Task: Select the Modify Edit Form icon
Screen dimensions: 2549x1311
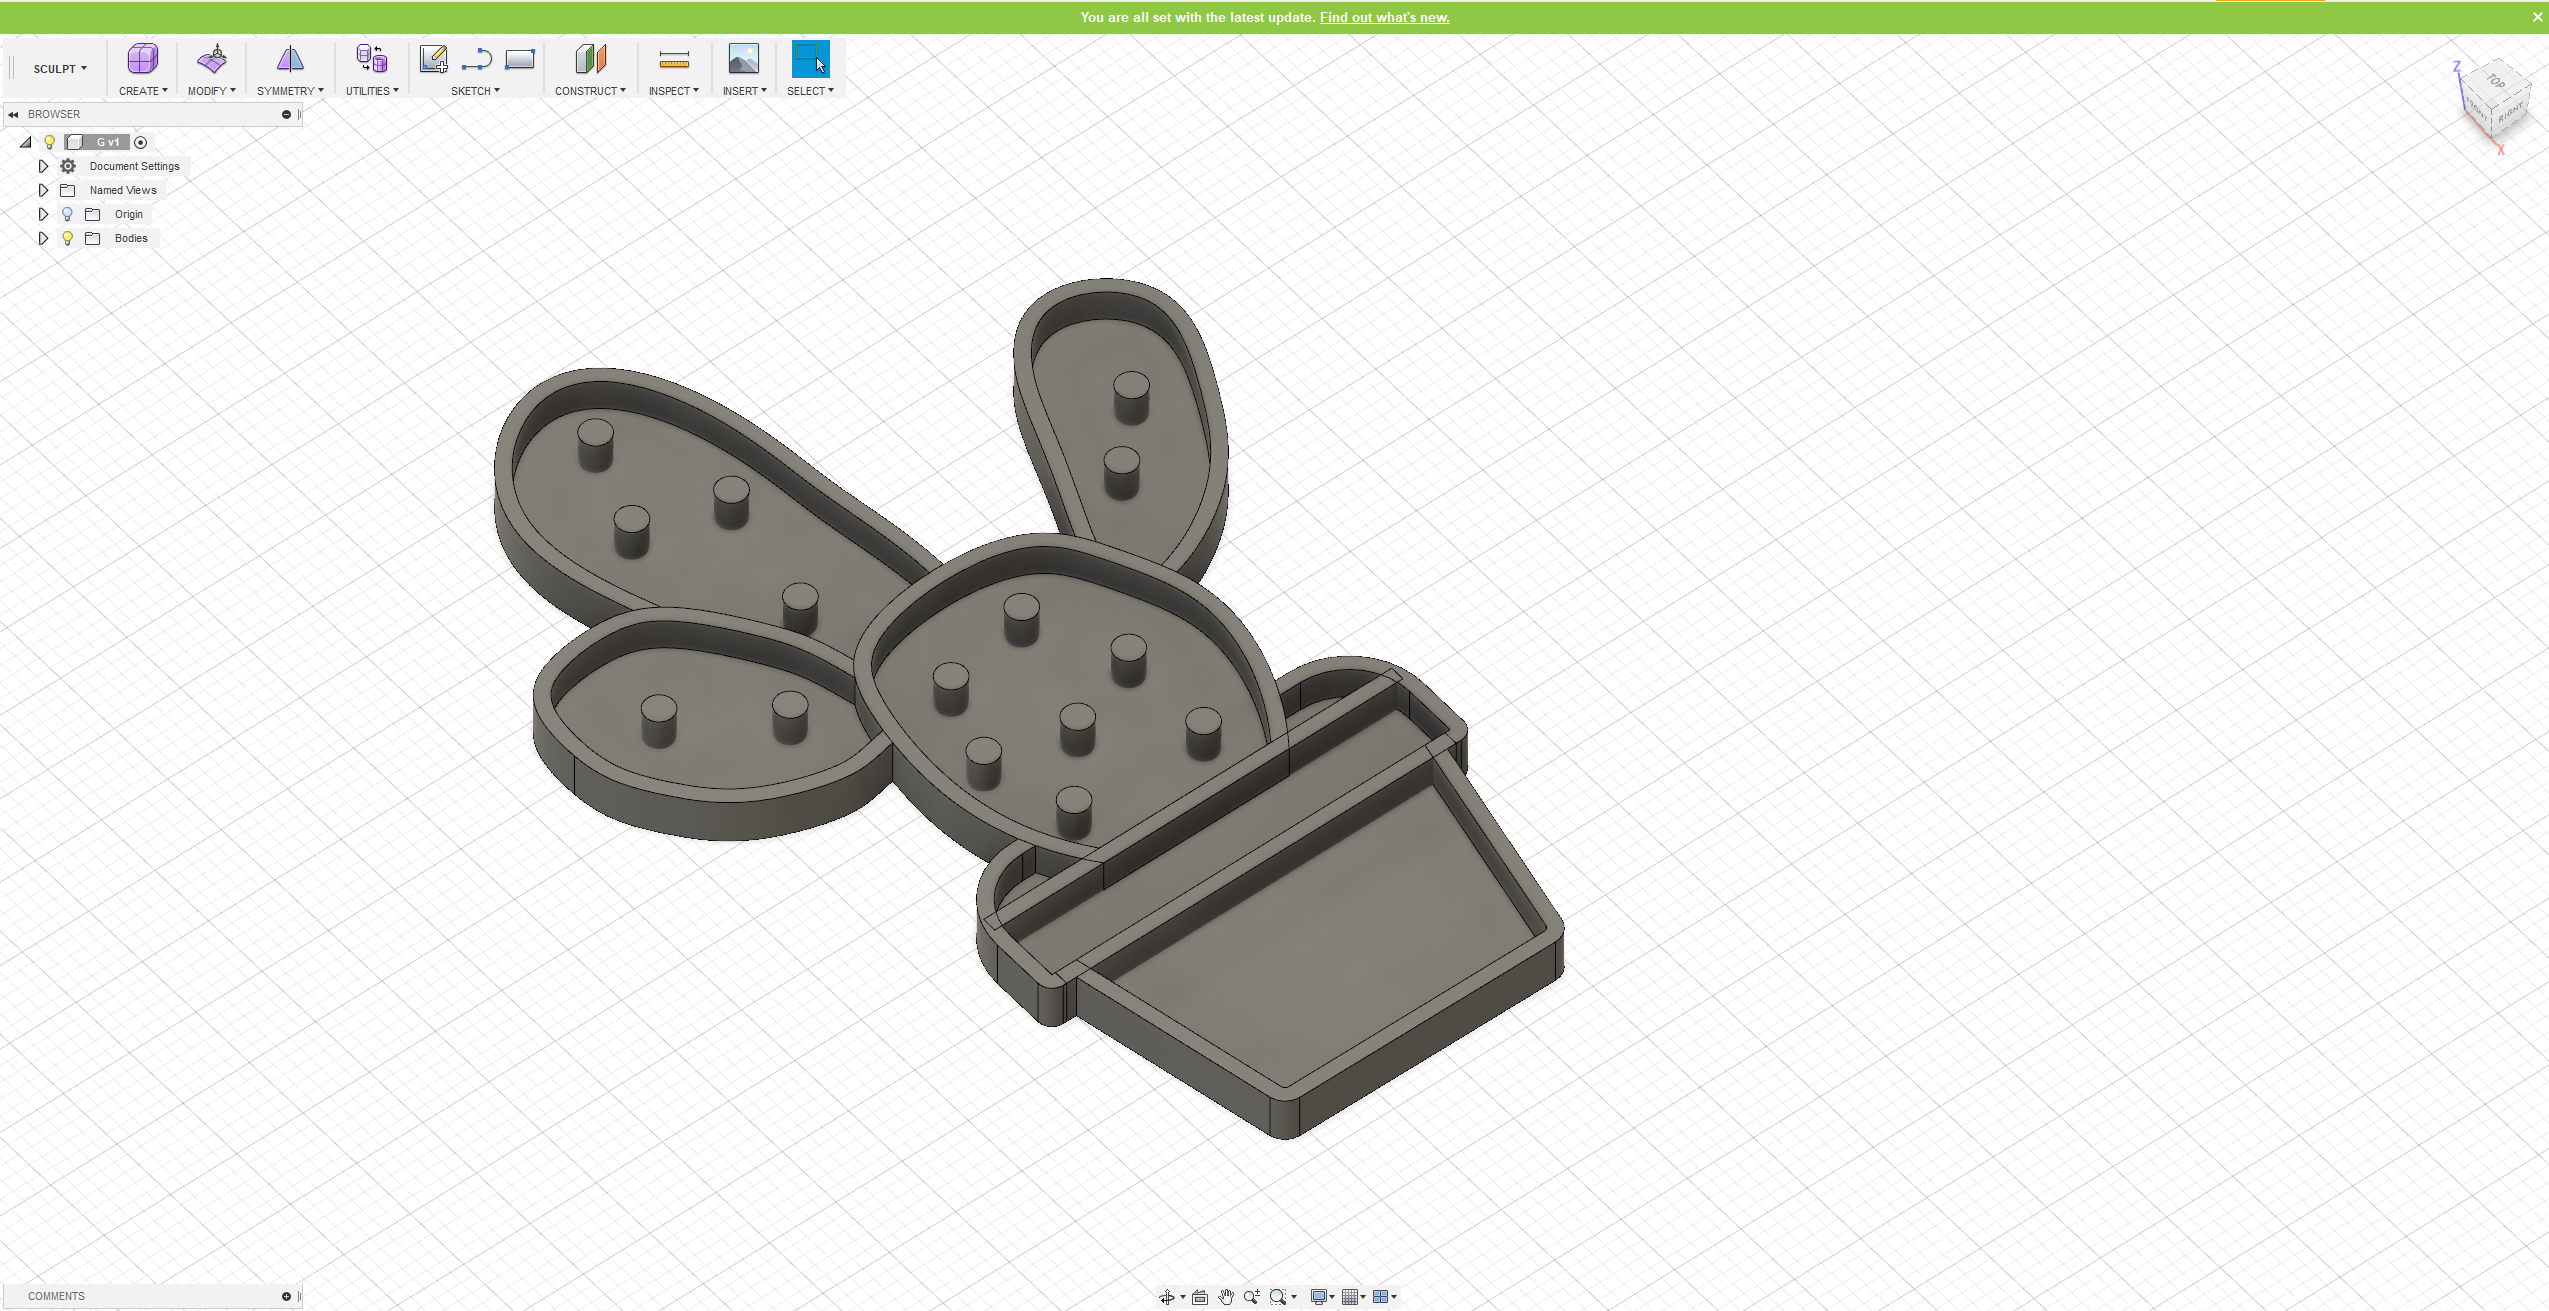Action: (x=212, y=59)
